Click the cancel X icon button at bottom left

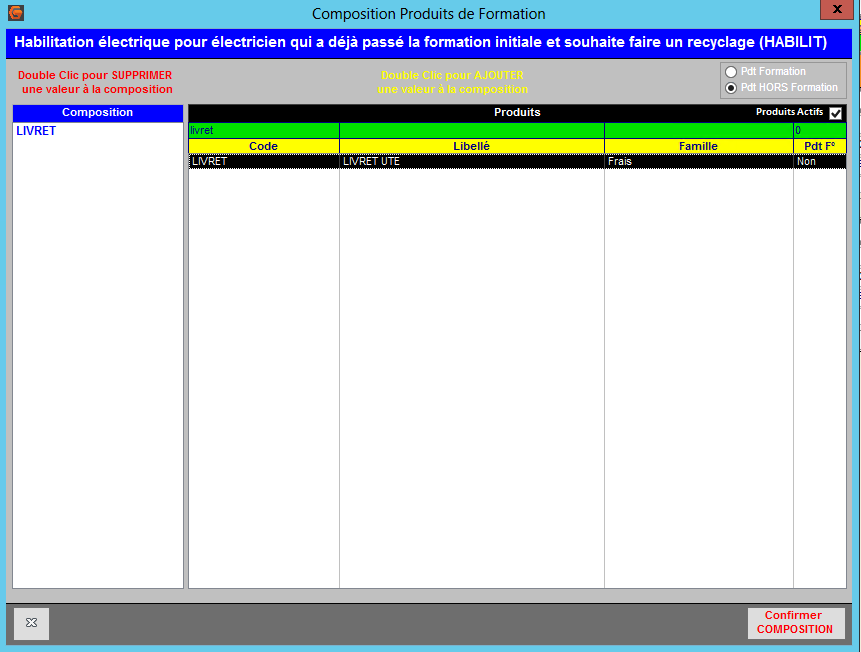click(31, 623)
